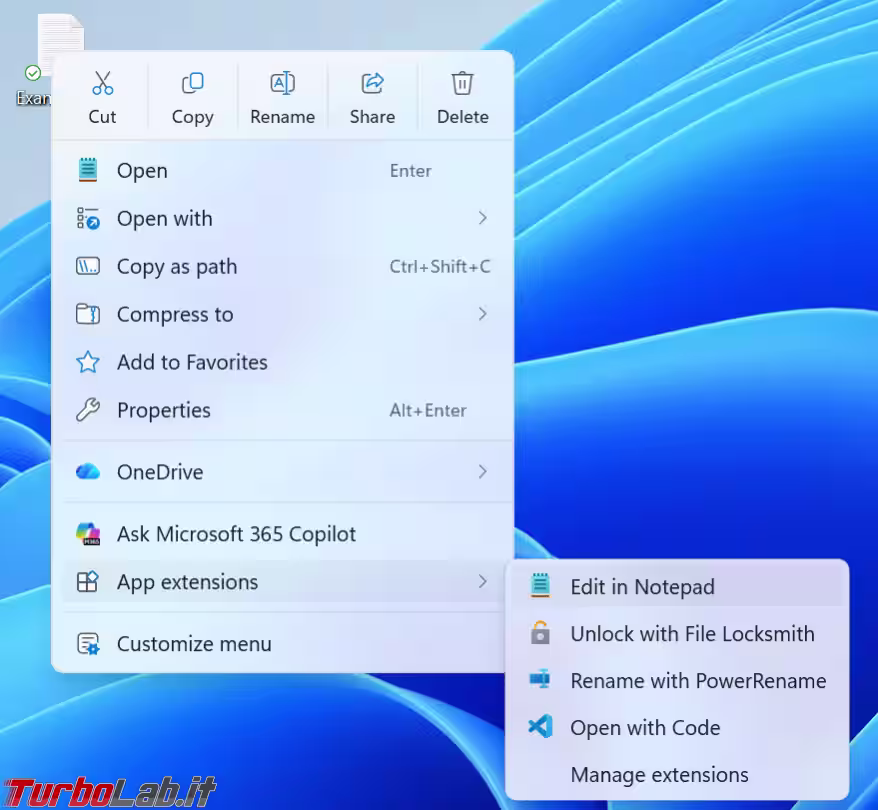Expand the OneDrive submenu arrow
This screenshot has width=878, height=810.
pos(483,471)
